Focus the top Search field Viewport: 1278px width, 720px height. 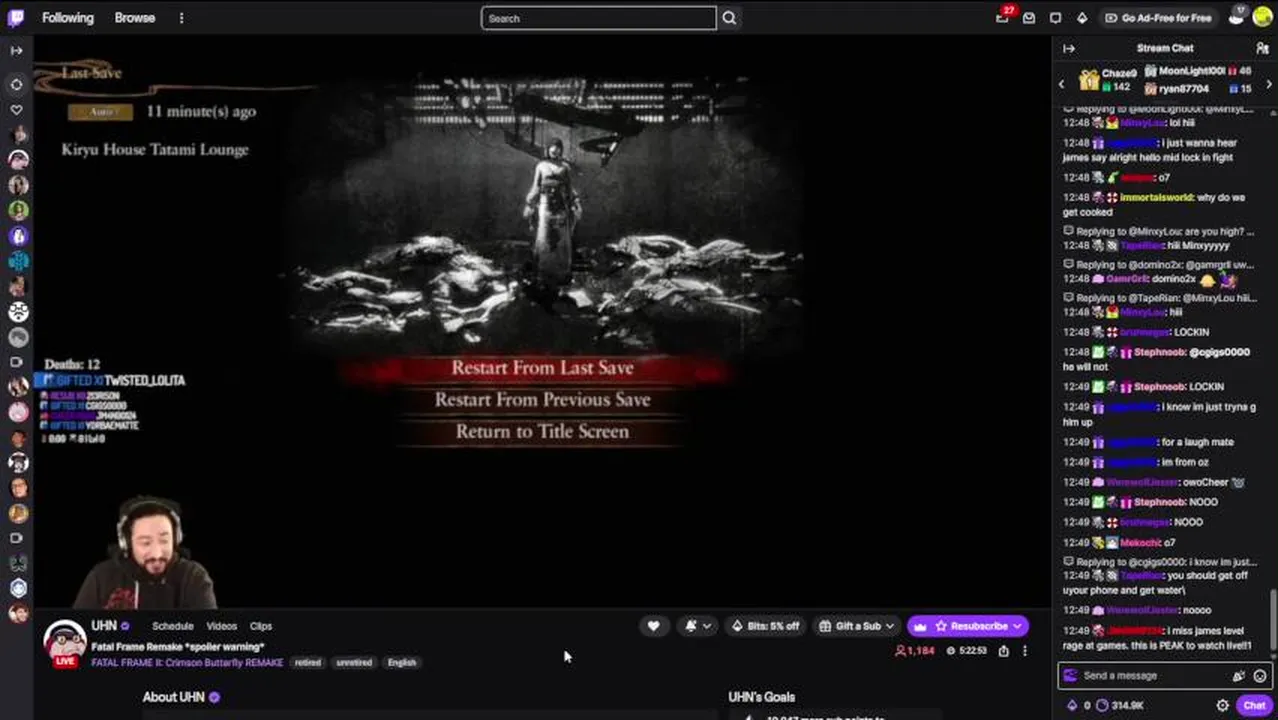coord(598,18)
